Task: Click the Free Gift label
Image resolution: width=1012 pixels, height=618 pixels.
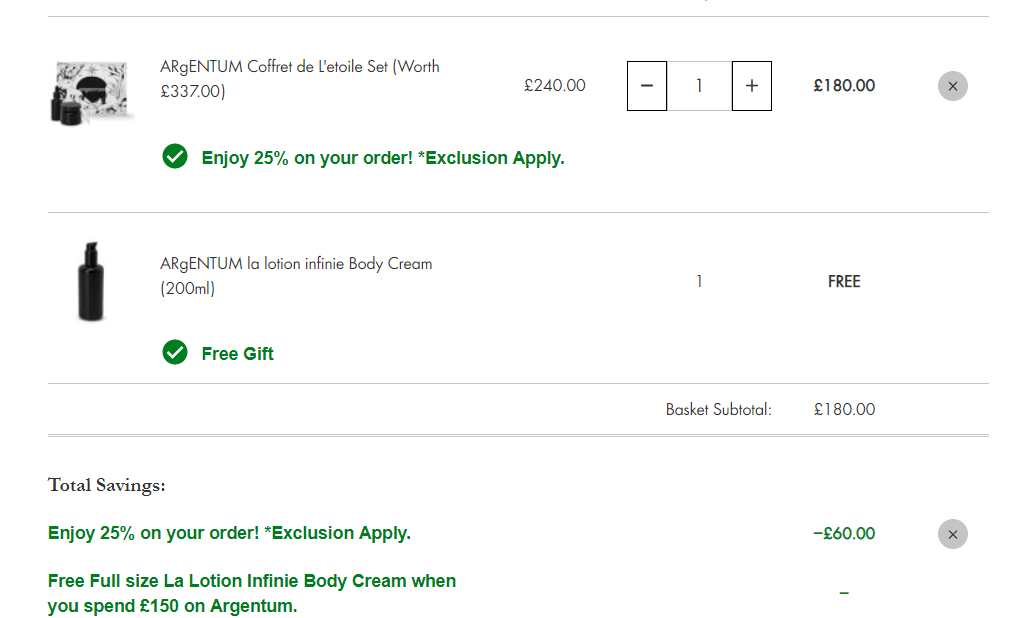Action: (238, 354)
